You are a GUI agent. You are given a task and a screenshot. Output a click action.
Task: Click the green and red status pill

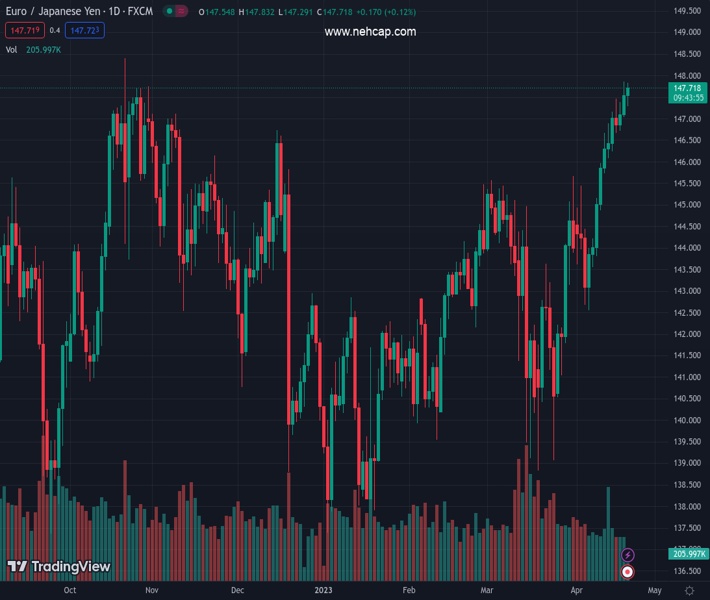(x=175, y=12)
